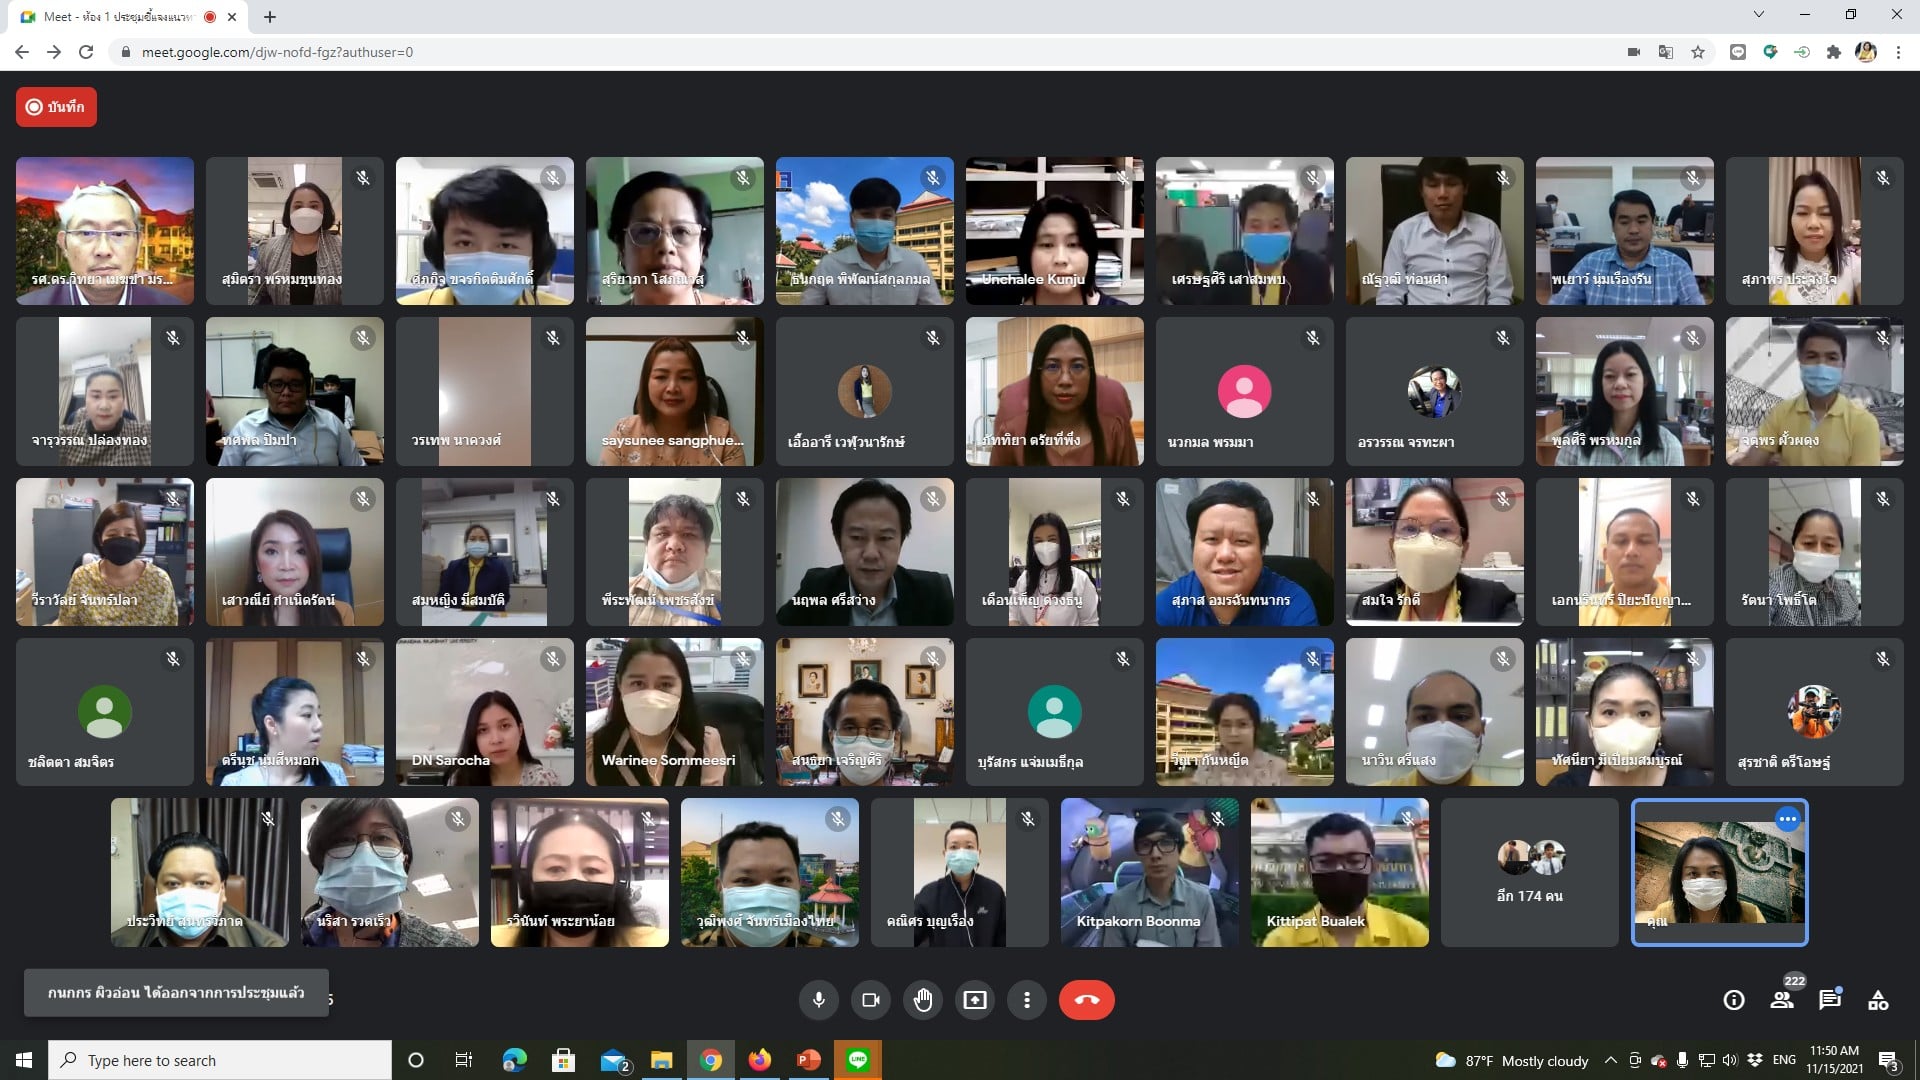Show the participants list icon

(1782, 1000)
